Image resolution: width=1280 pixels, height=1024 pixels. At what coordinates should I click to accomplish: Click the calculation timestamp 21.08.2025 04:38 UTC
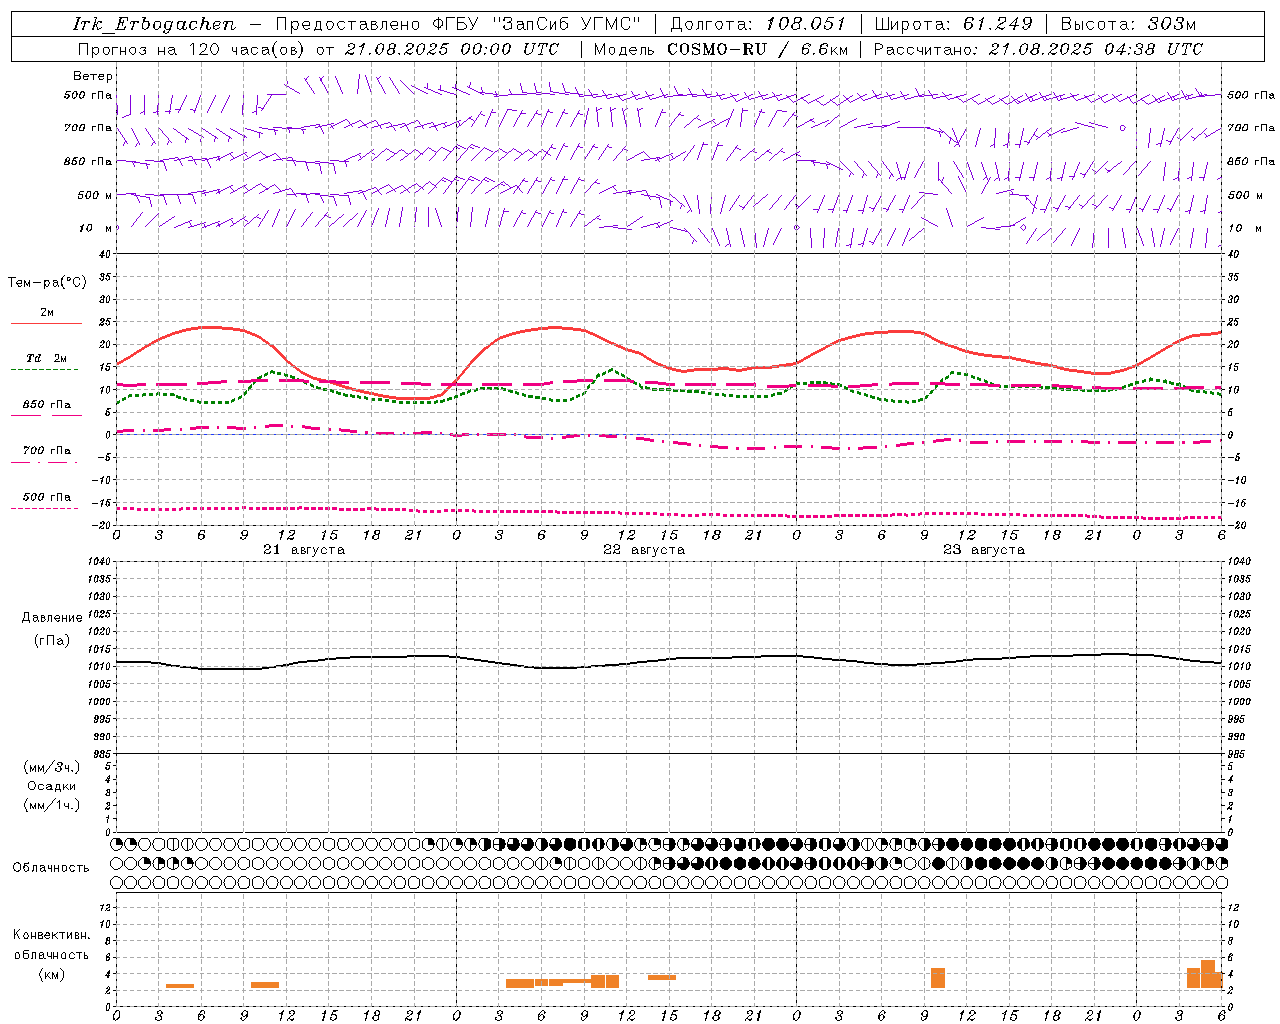[1095, 49]
